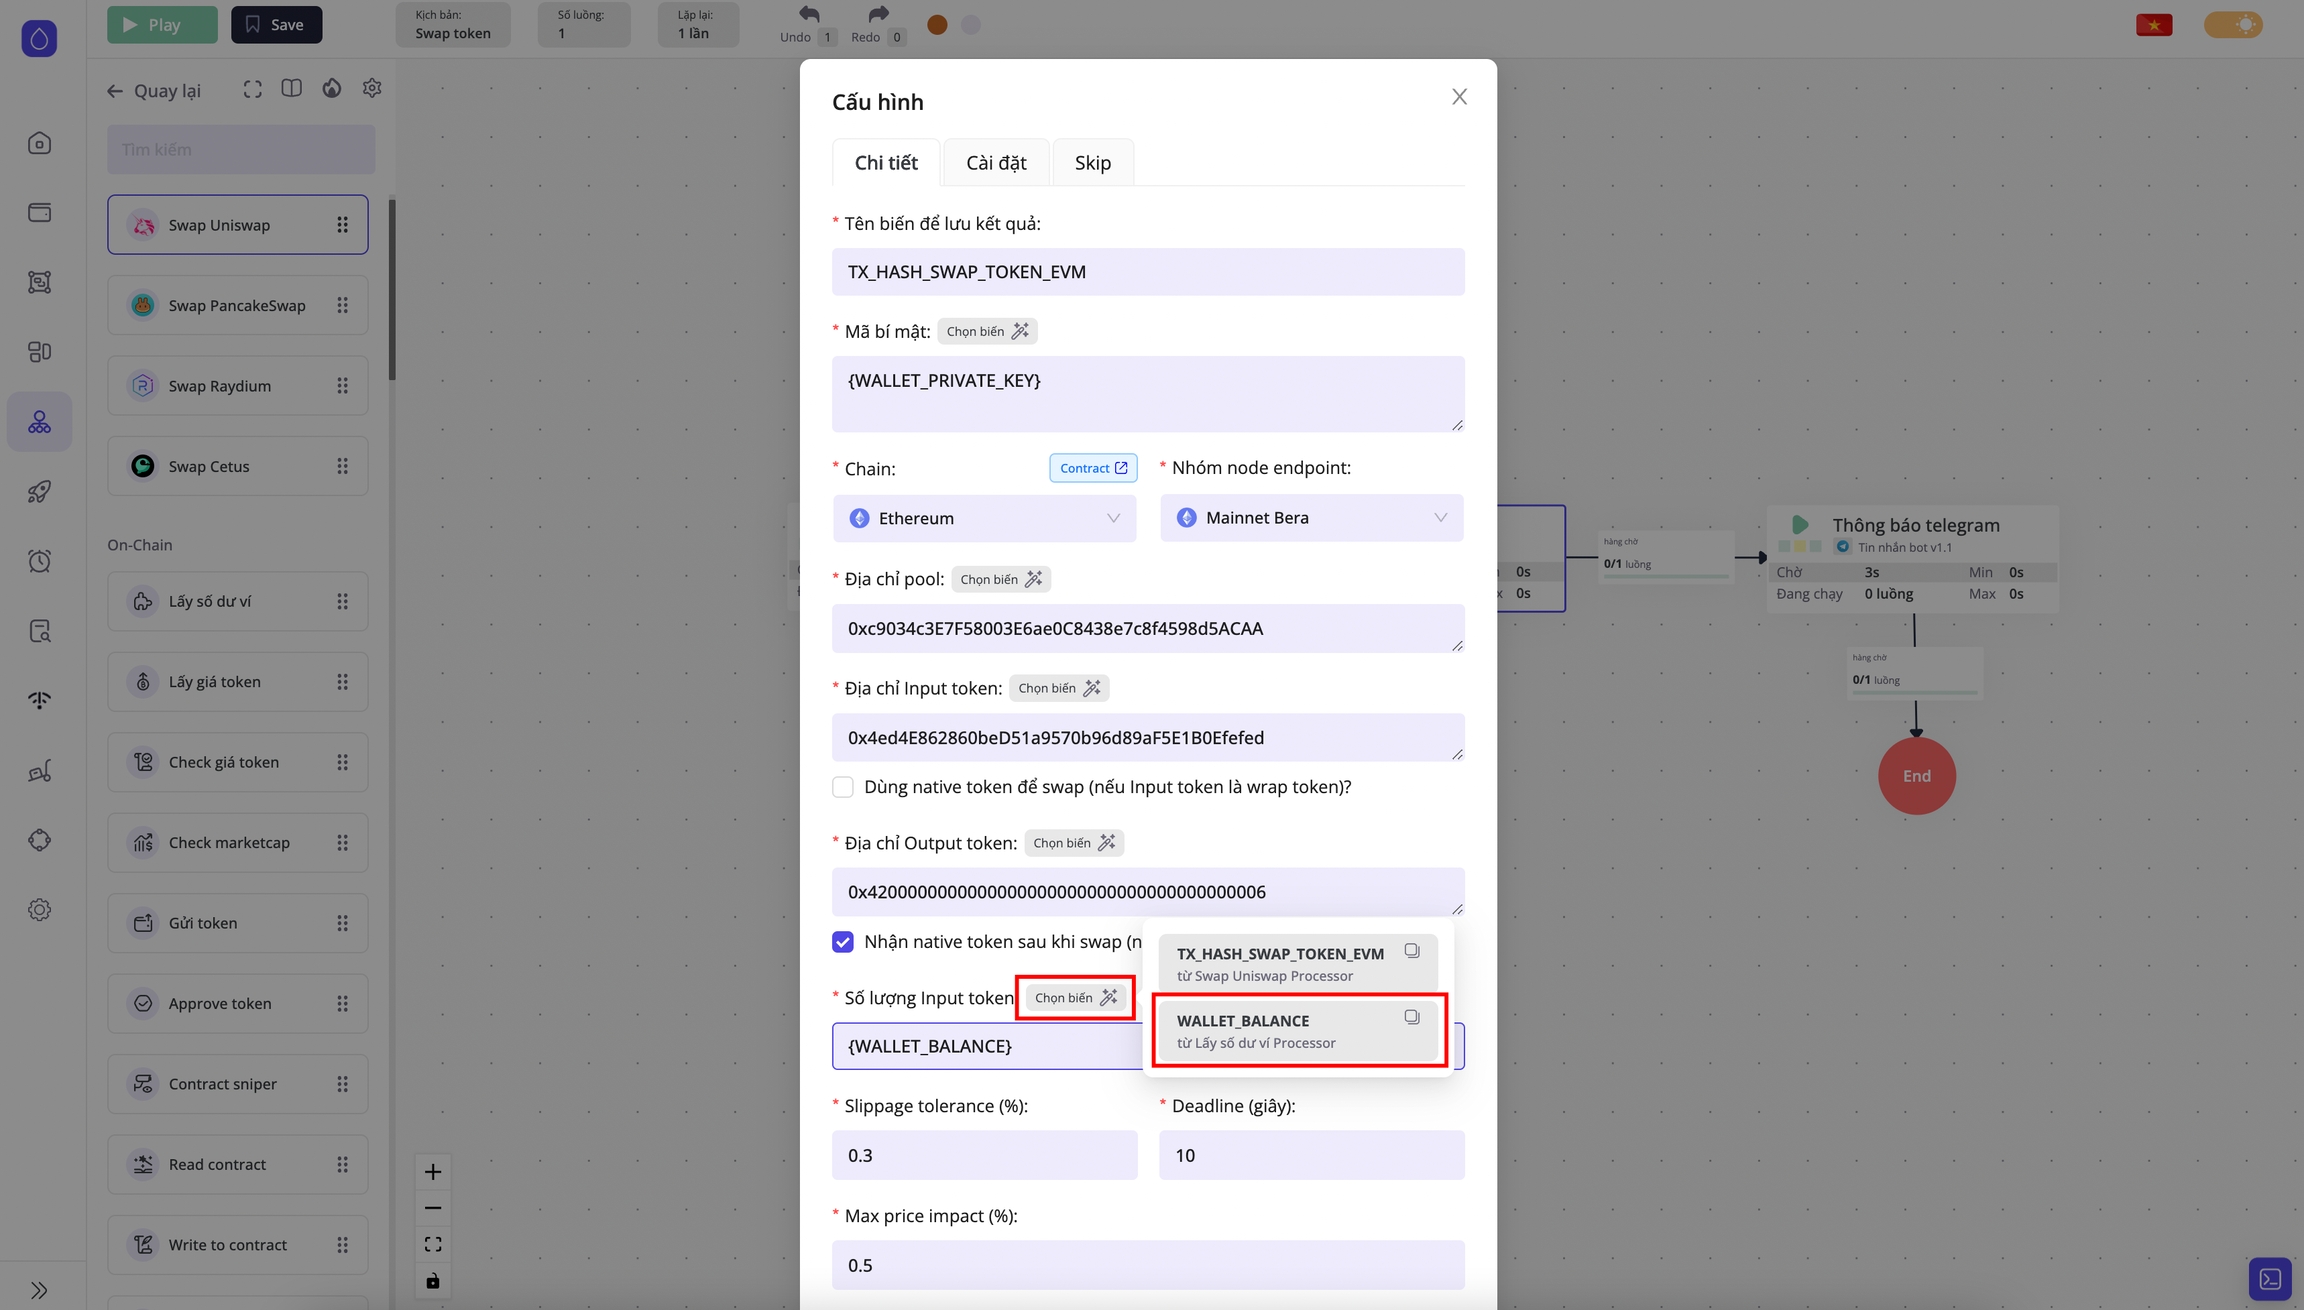
Task: Check the 'Dùng native token để swap' checkbox
Action: [843, 787]
